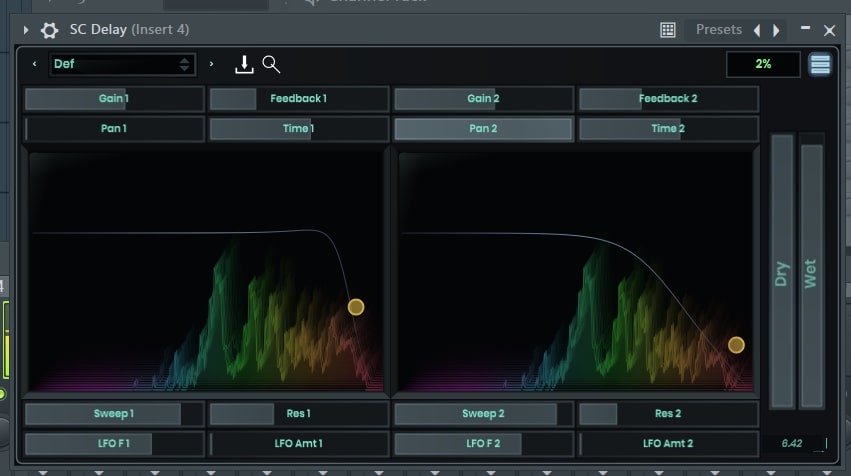Click the Time 1 slider
The width and height of the screenshot is (851, 476).
[x=299, y=129]
